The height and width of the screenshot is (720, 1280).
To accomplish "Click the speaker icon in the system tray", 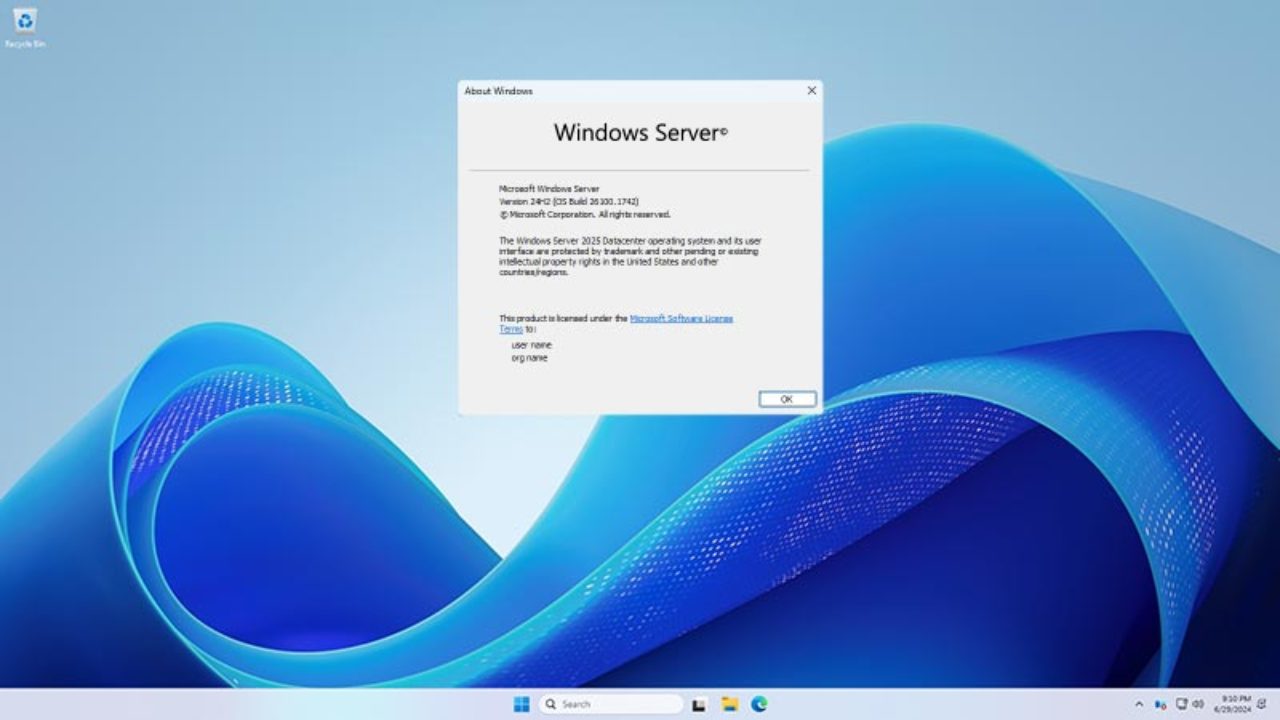I will pyautogui.click(x=1197, y=703).
